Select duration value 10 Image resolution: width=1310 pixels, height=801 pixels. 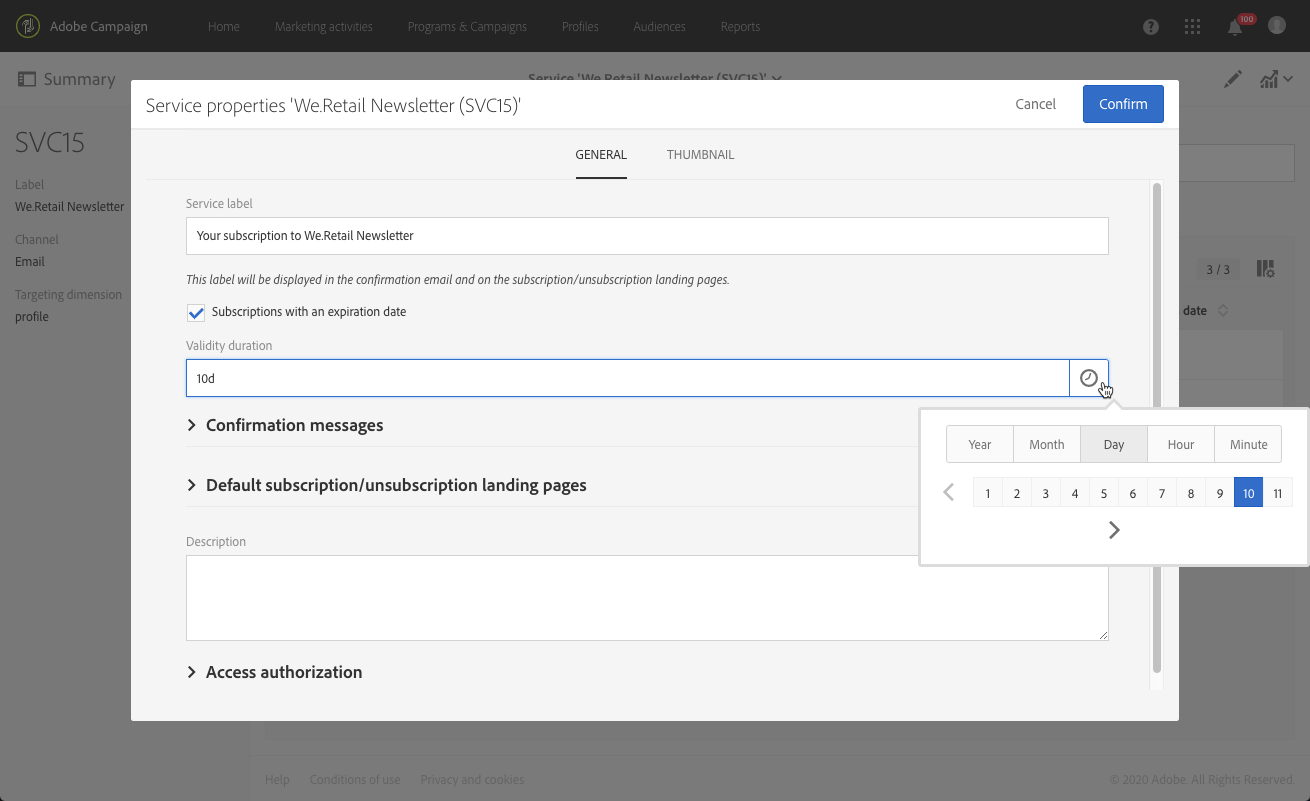click(x=1249, y=493)
